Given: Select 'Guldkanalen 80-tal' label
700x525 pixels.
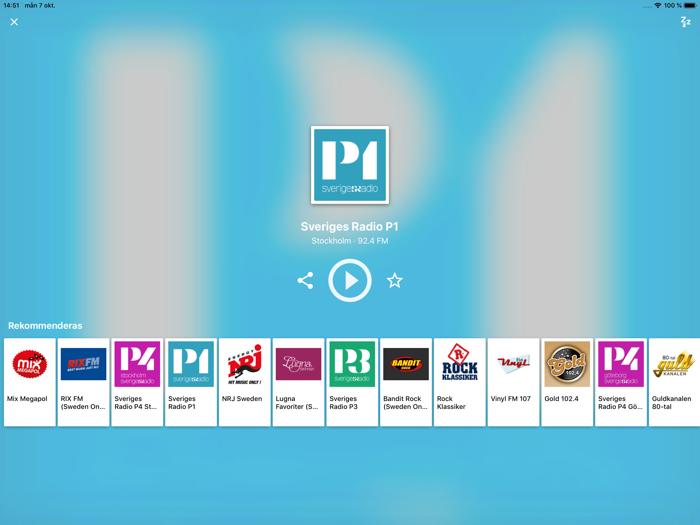Looking at the screenshot, I should [x=671, y=403].
